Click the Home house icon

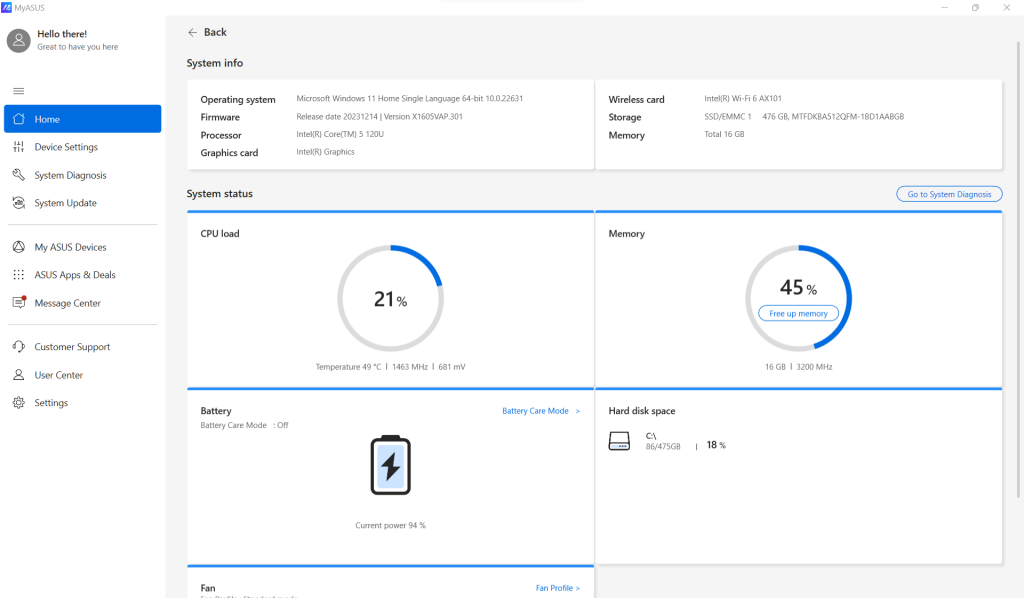tap(18, 119)
